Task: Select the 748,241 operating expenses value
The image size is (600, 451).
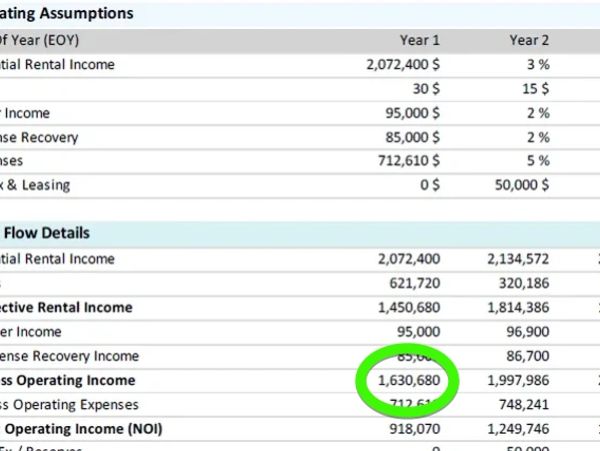Action: tap(524, 405)
